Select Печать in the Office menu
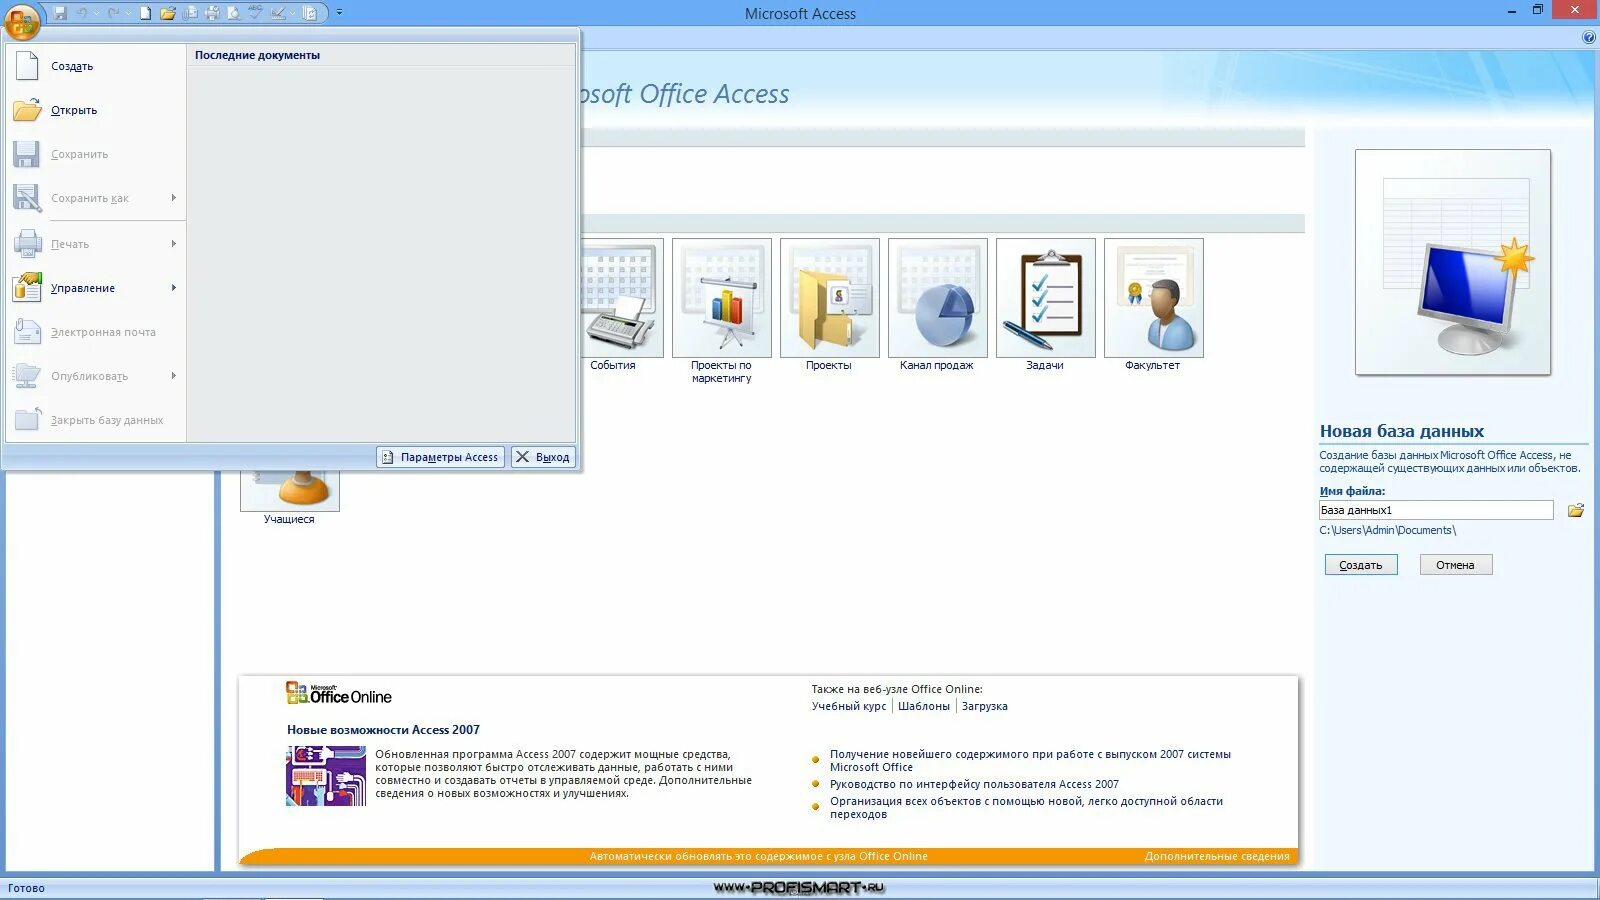 click(x=96, y=244)
